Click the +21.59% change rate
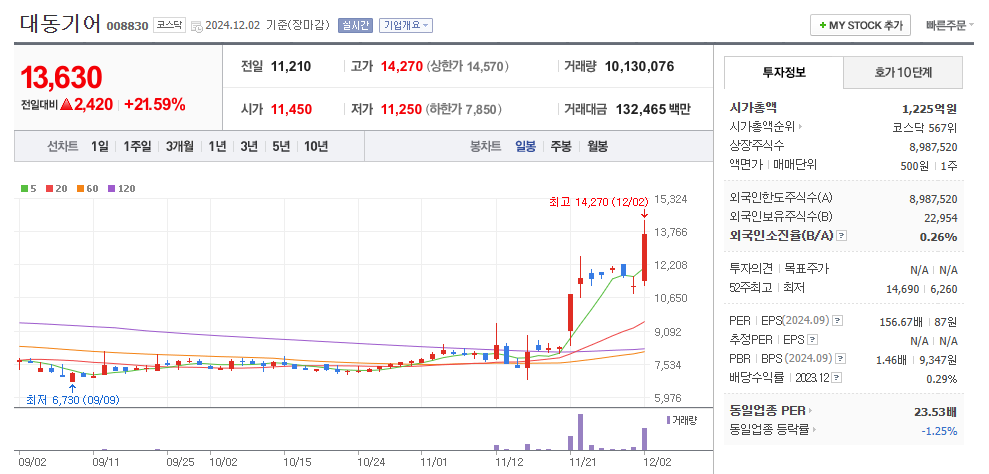 pos(155,105)
